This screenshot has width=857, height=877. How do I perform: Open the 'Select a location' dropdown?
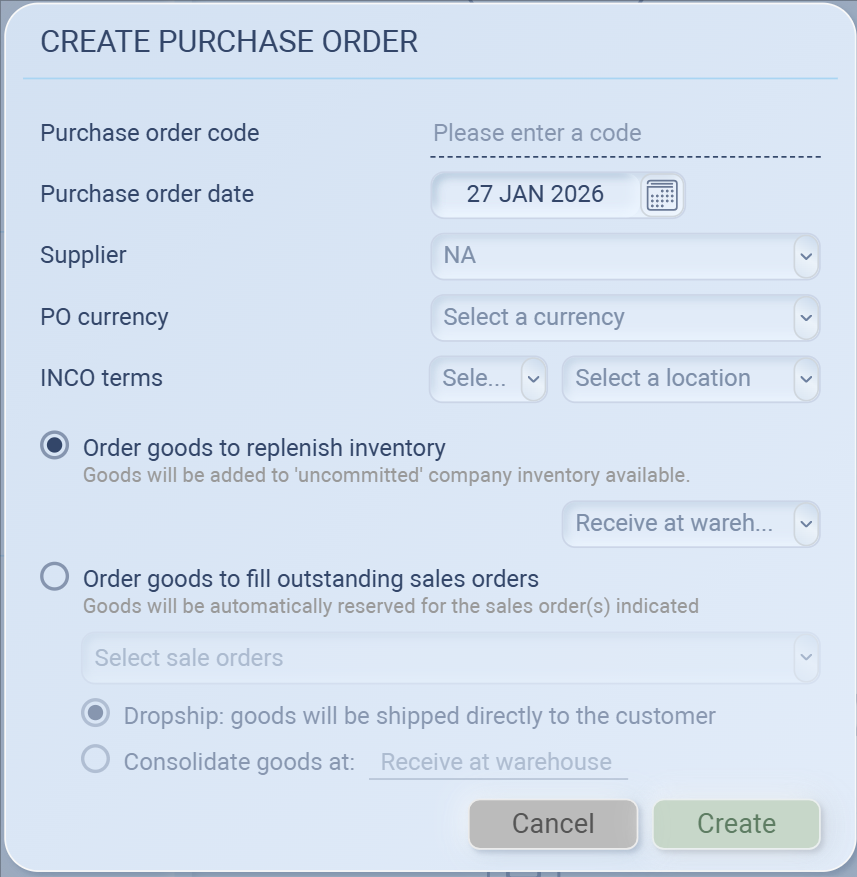(678, 379)
